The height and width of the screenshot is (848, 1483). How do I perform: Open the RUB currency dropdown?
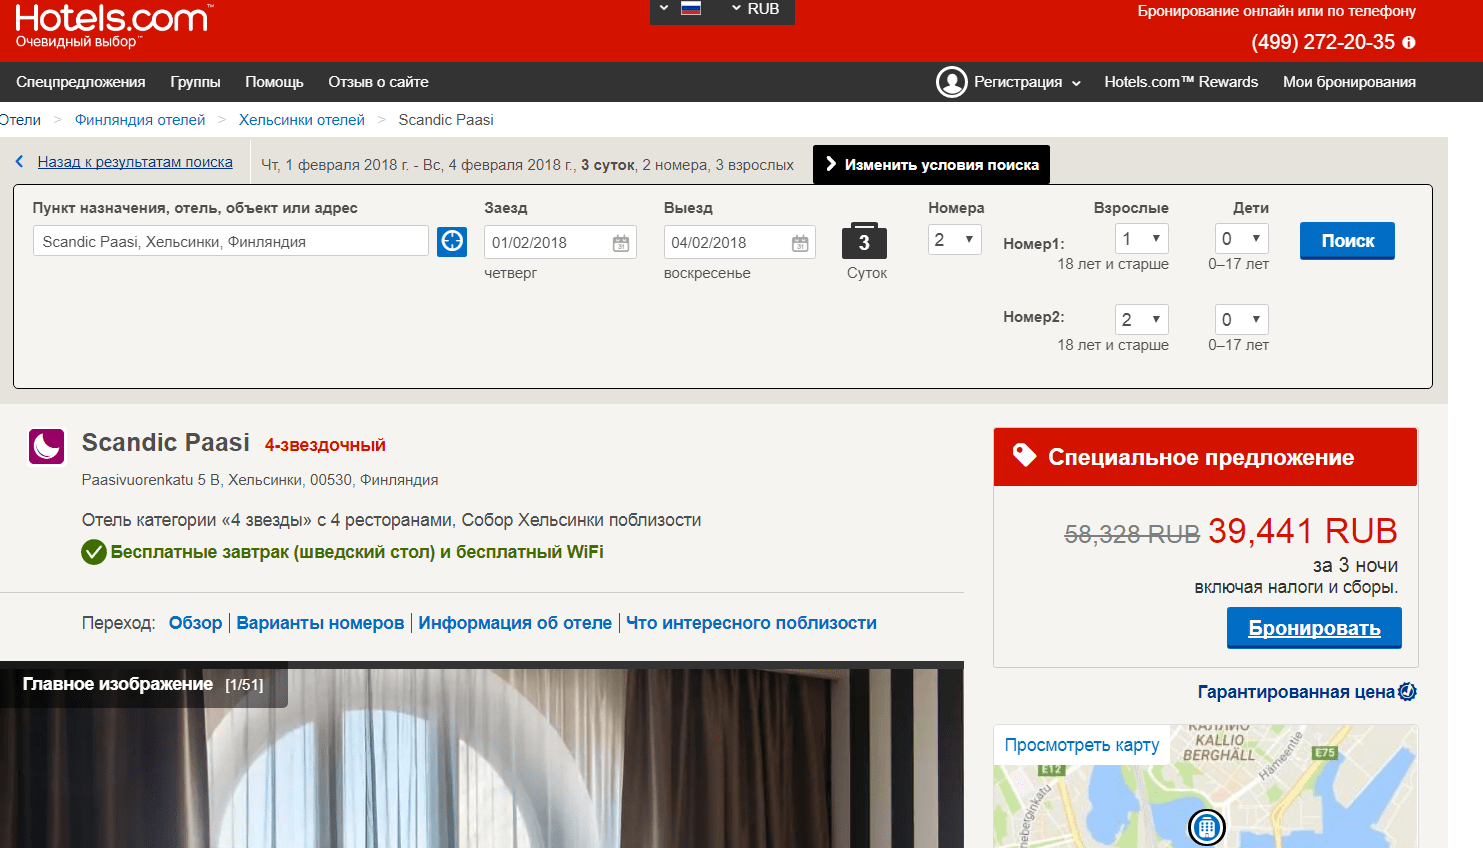point(756,9)
